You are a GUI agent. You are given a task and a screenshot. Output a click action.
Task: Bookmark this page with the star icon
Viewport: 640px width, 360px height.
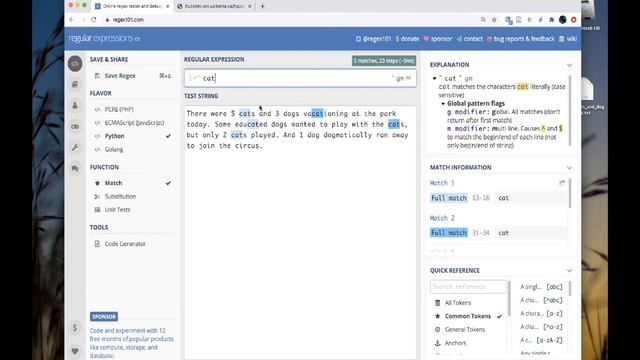point(494,20)
